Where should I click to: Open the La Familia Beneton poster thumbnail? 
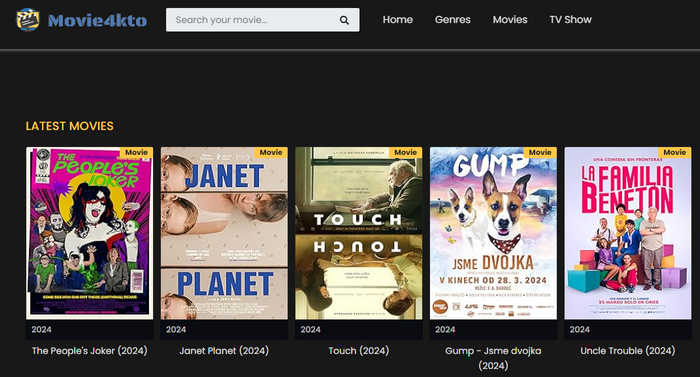[628, 233]
